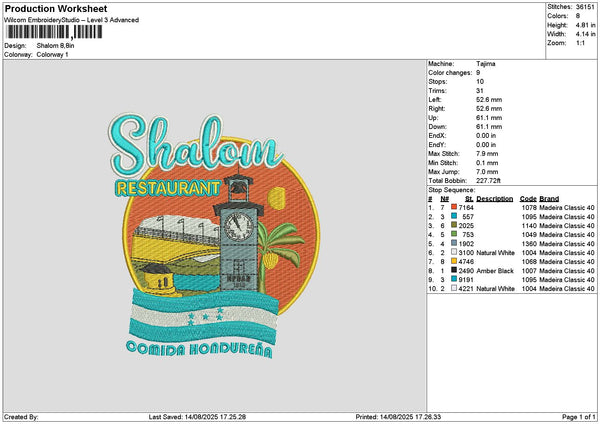The width and height of the screenshot is (600, 424).
Task: Click the Amber Black color swatch
Action: coord(455,270)
